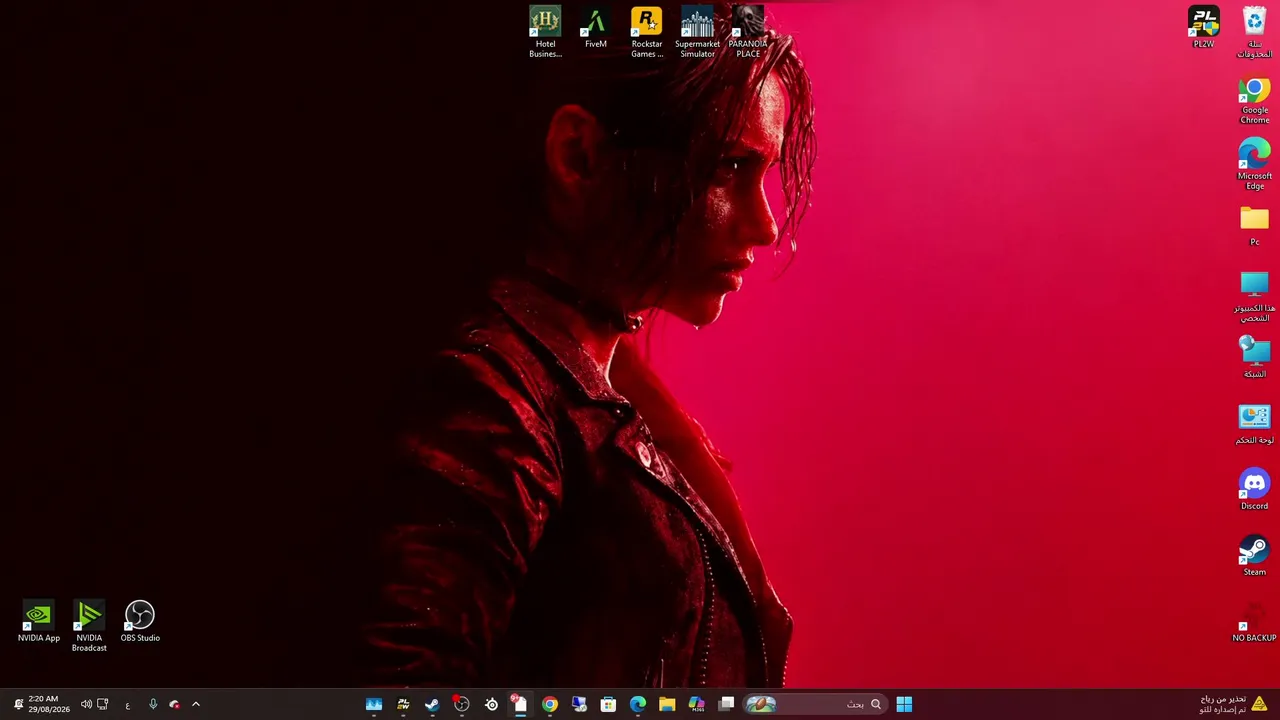1280x720 pixels.
Task: Open the Steam desktop shortcut
Action: (1254, 556)
